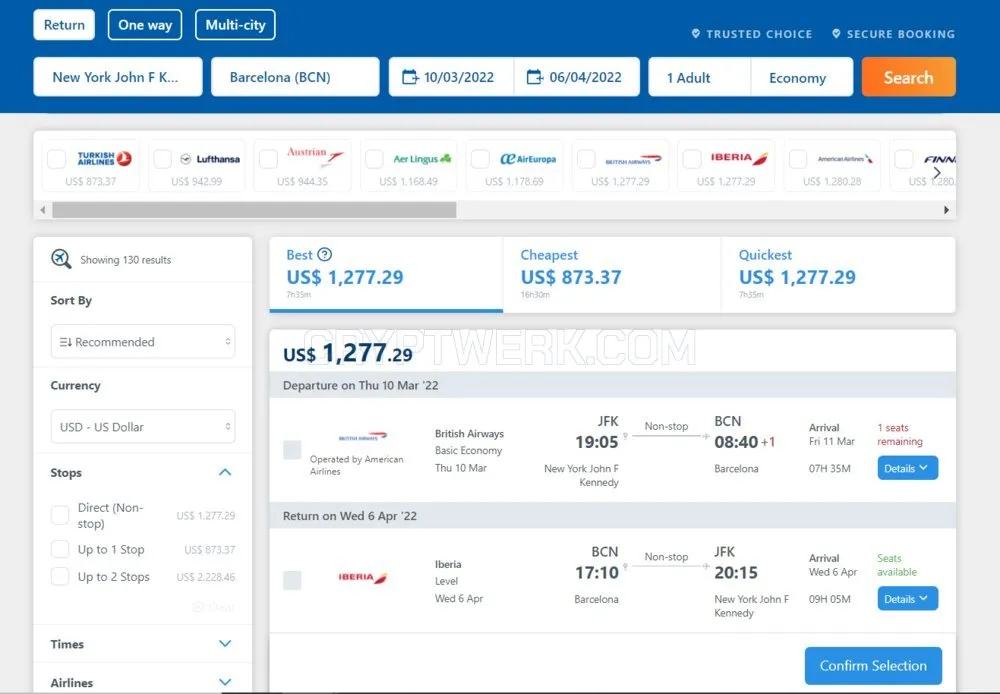
Task: Click the Iberia logo in carousel
Action: click(739, 158)
